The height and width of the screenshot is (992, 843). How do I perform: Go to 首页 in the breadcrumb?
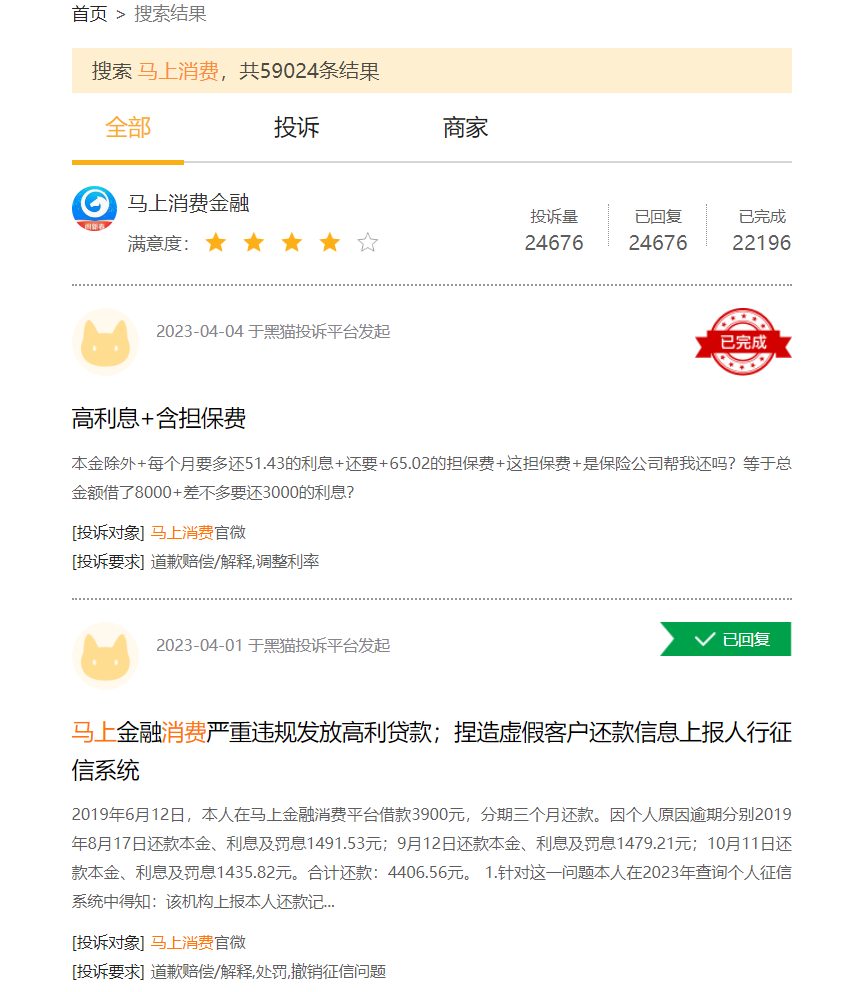pyautogui.click(x=90, y=14)
